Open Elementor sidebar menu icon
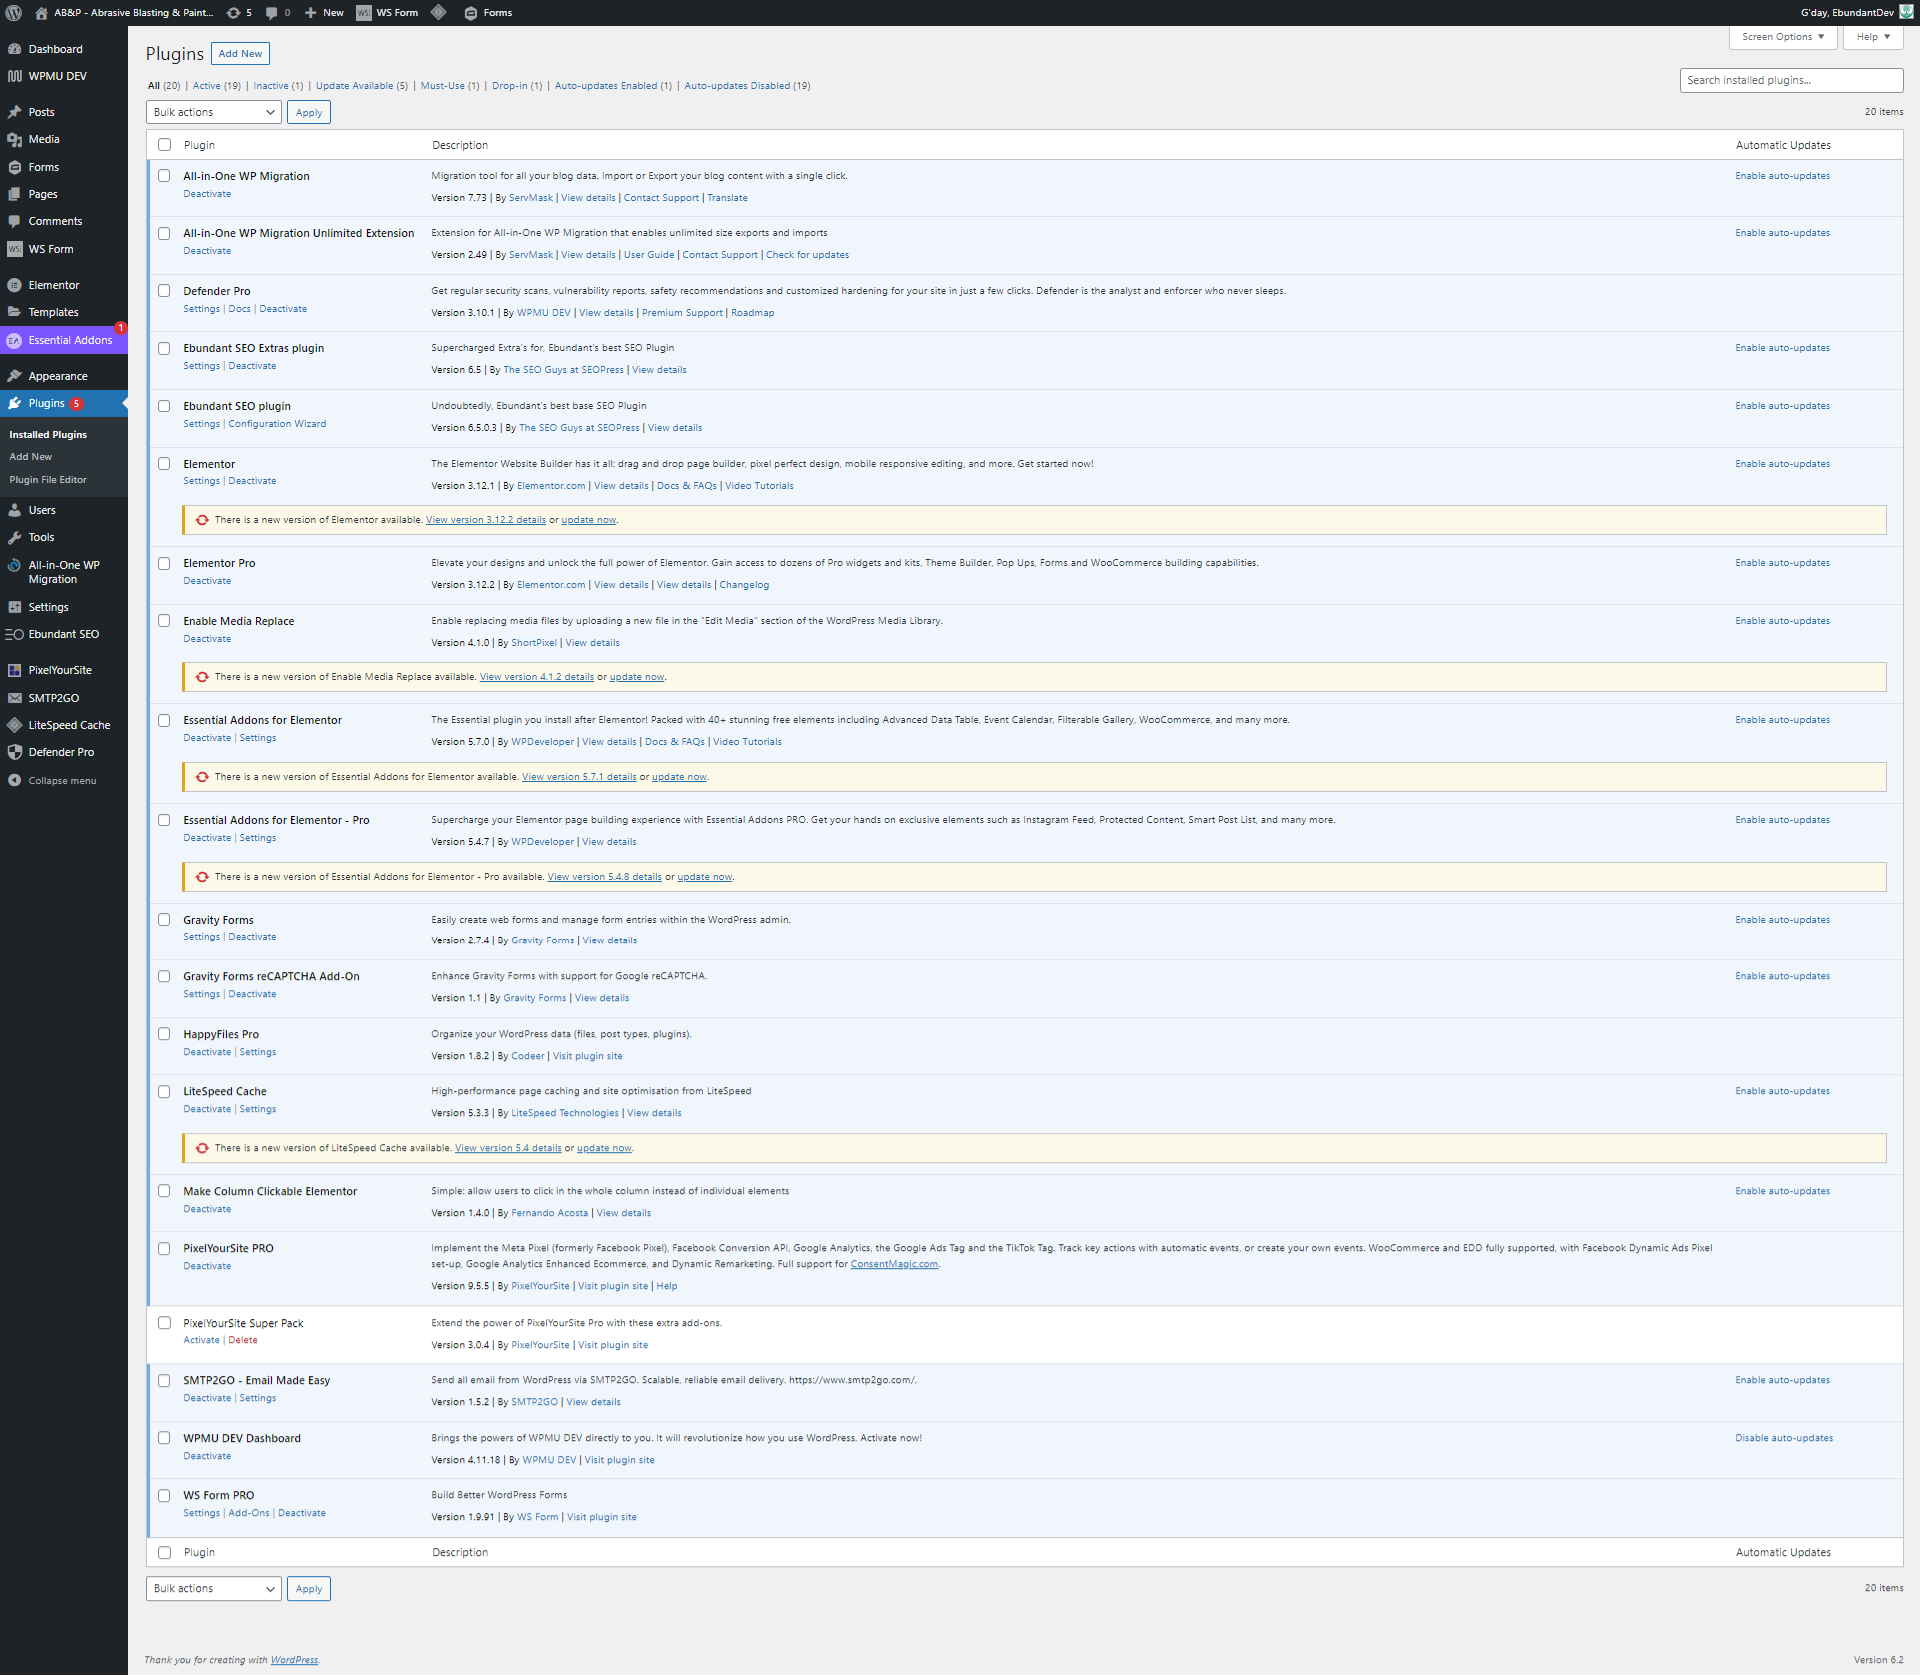 pyautogui.click(x=14, y=285)
